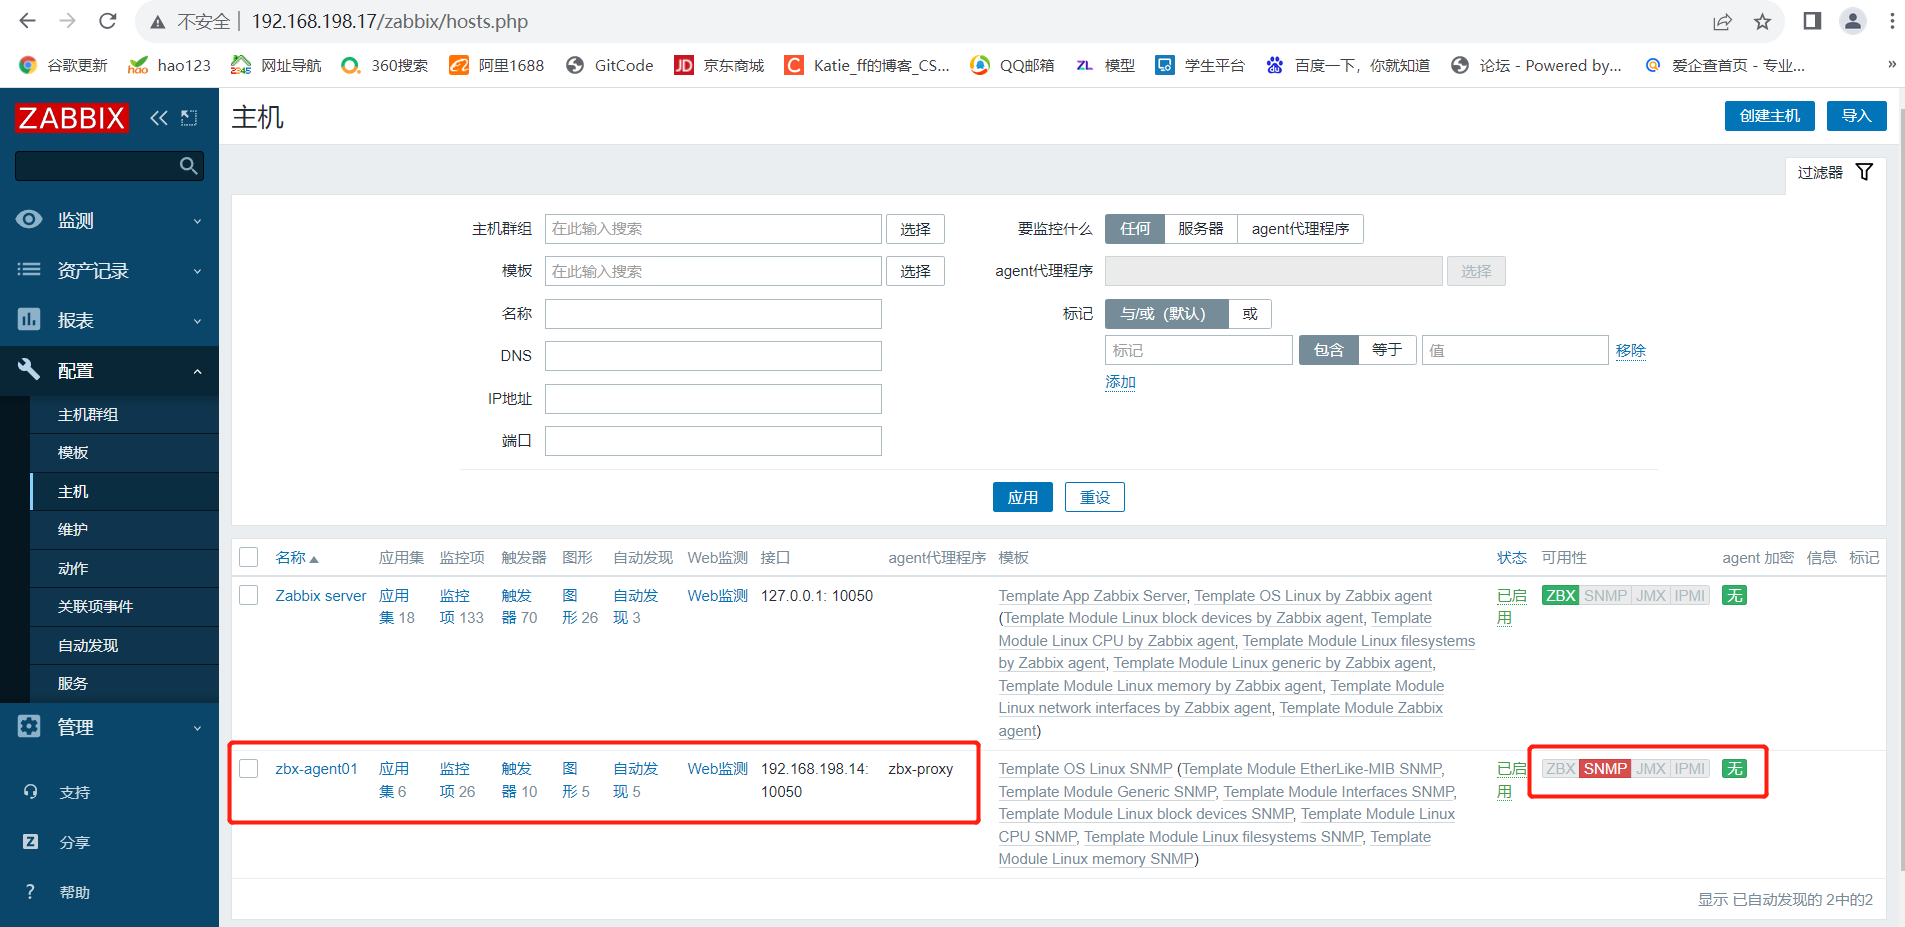This screenshot has width=1905, height=927.
Task: Show more bookmarks overflow arrow
Action: pyautogui.click(x=1892, y=64)
